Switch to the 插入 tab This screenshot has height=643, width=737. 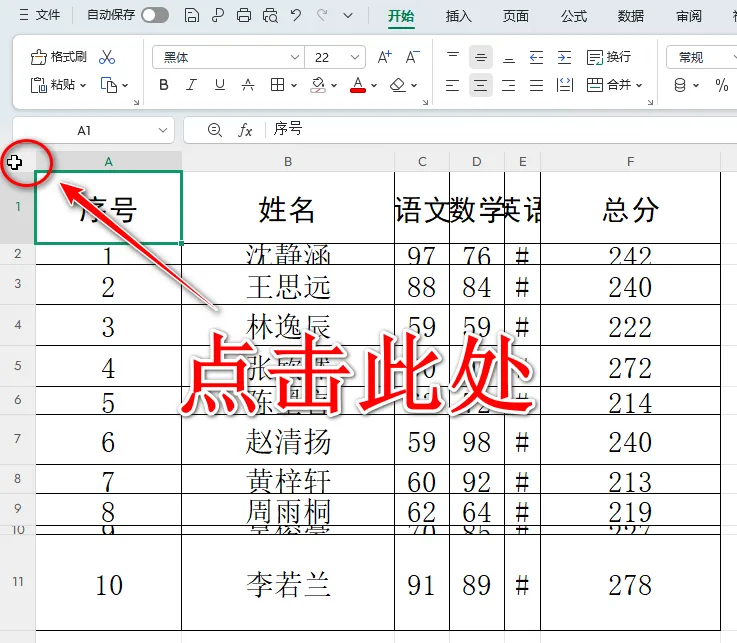[x=458, y=16]
